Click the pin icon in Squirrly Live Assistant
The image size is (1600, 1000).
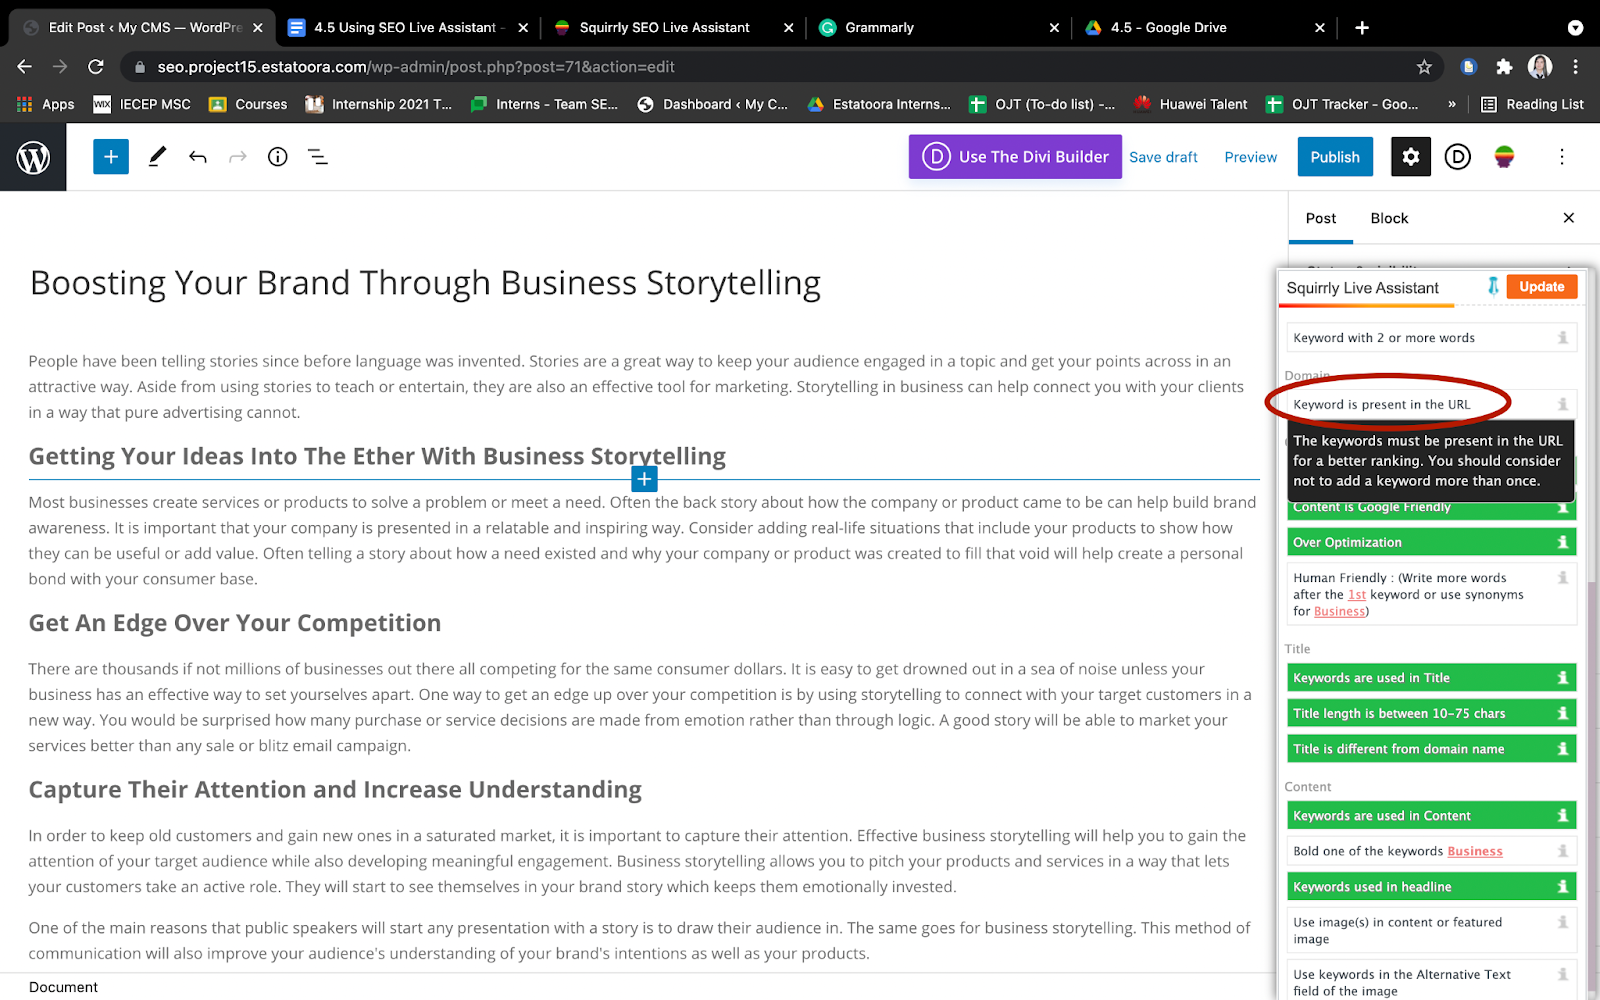pos(1493,286)
